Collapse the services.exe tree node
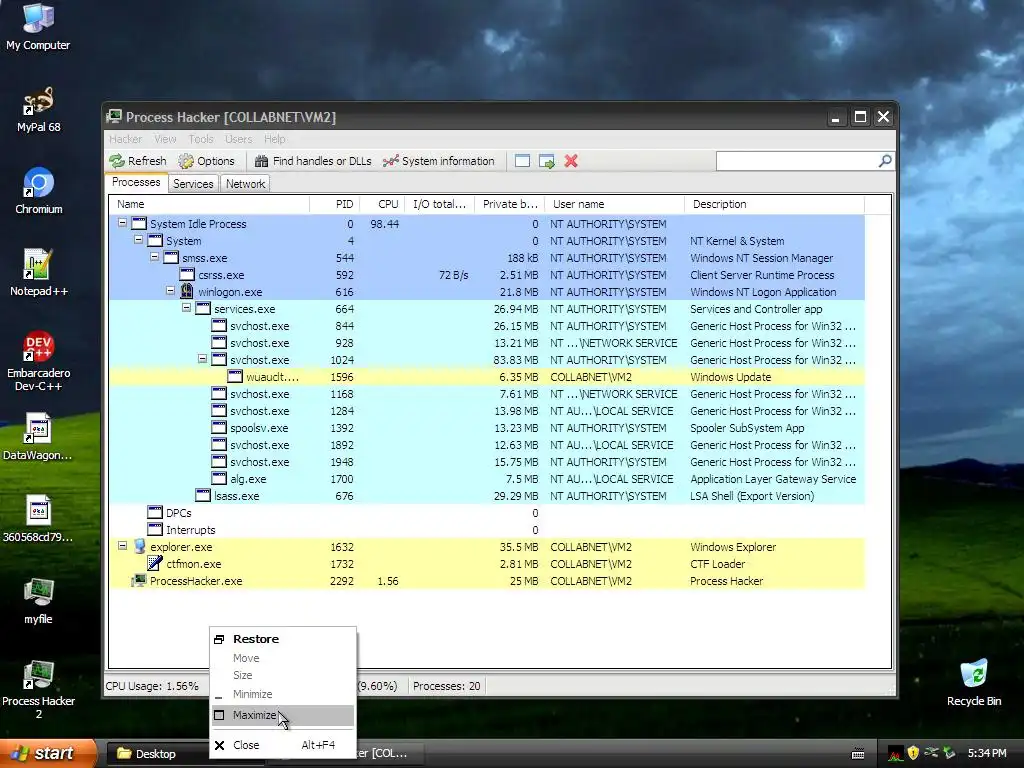 coord(186,308)
